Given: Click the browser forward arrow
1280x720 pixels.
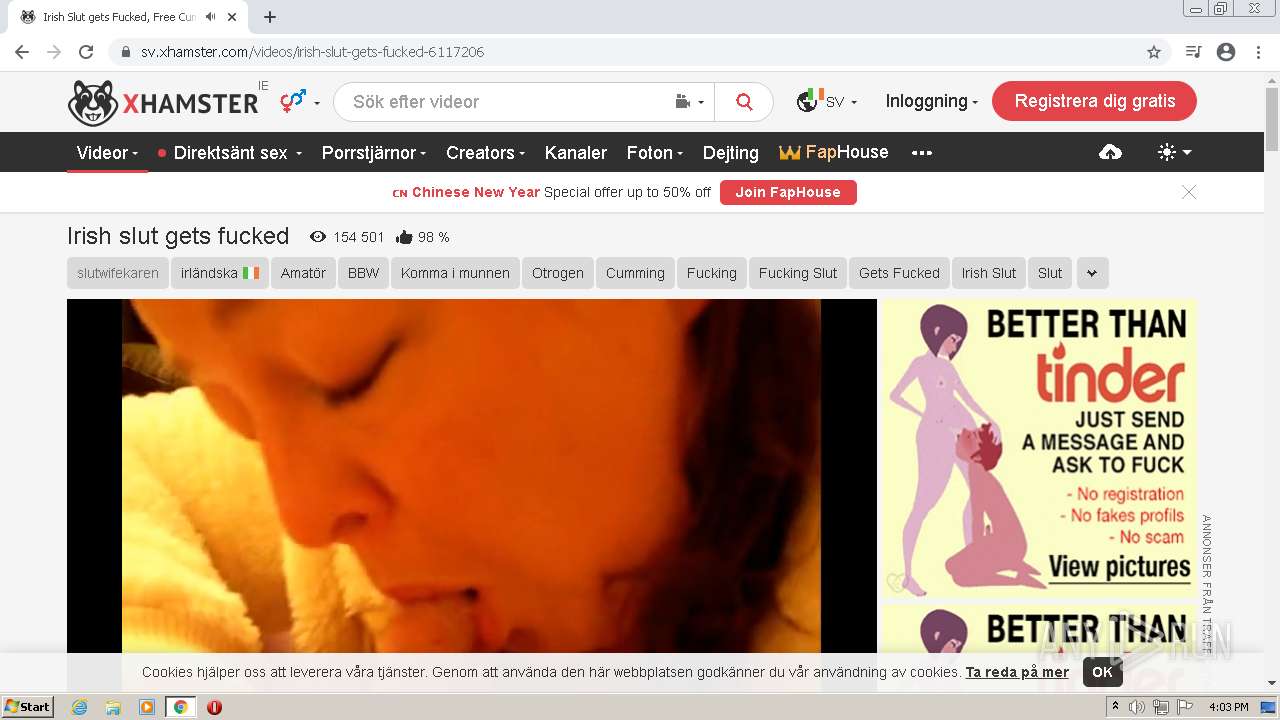Looking at the screenshot, I should pos(54,52).
